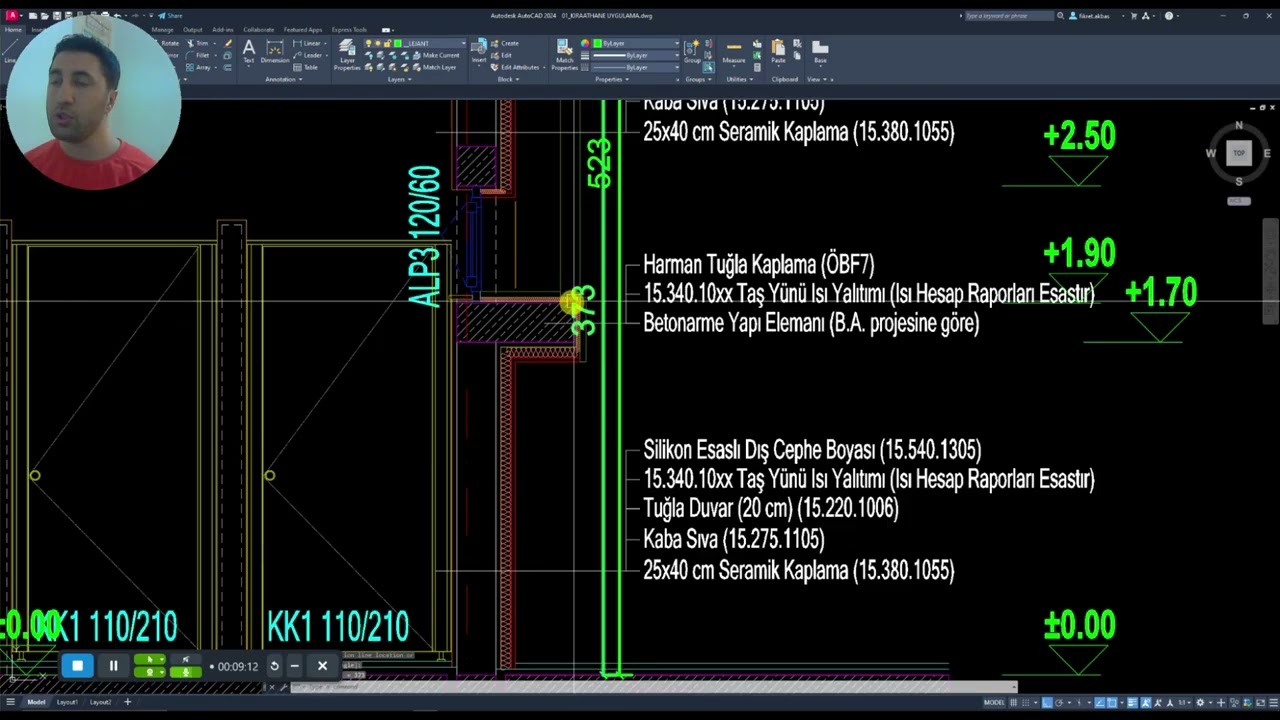Open the Featured Apps ribbon tab

[x=303, y=30]
